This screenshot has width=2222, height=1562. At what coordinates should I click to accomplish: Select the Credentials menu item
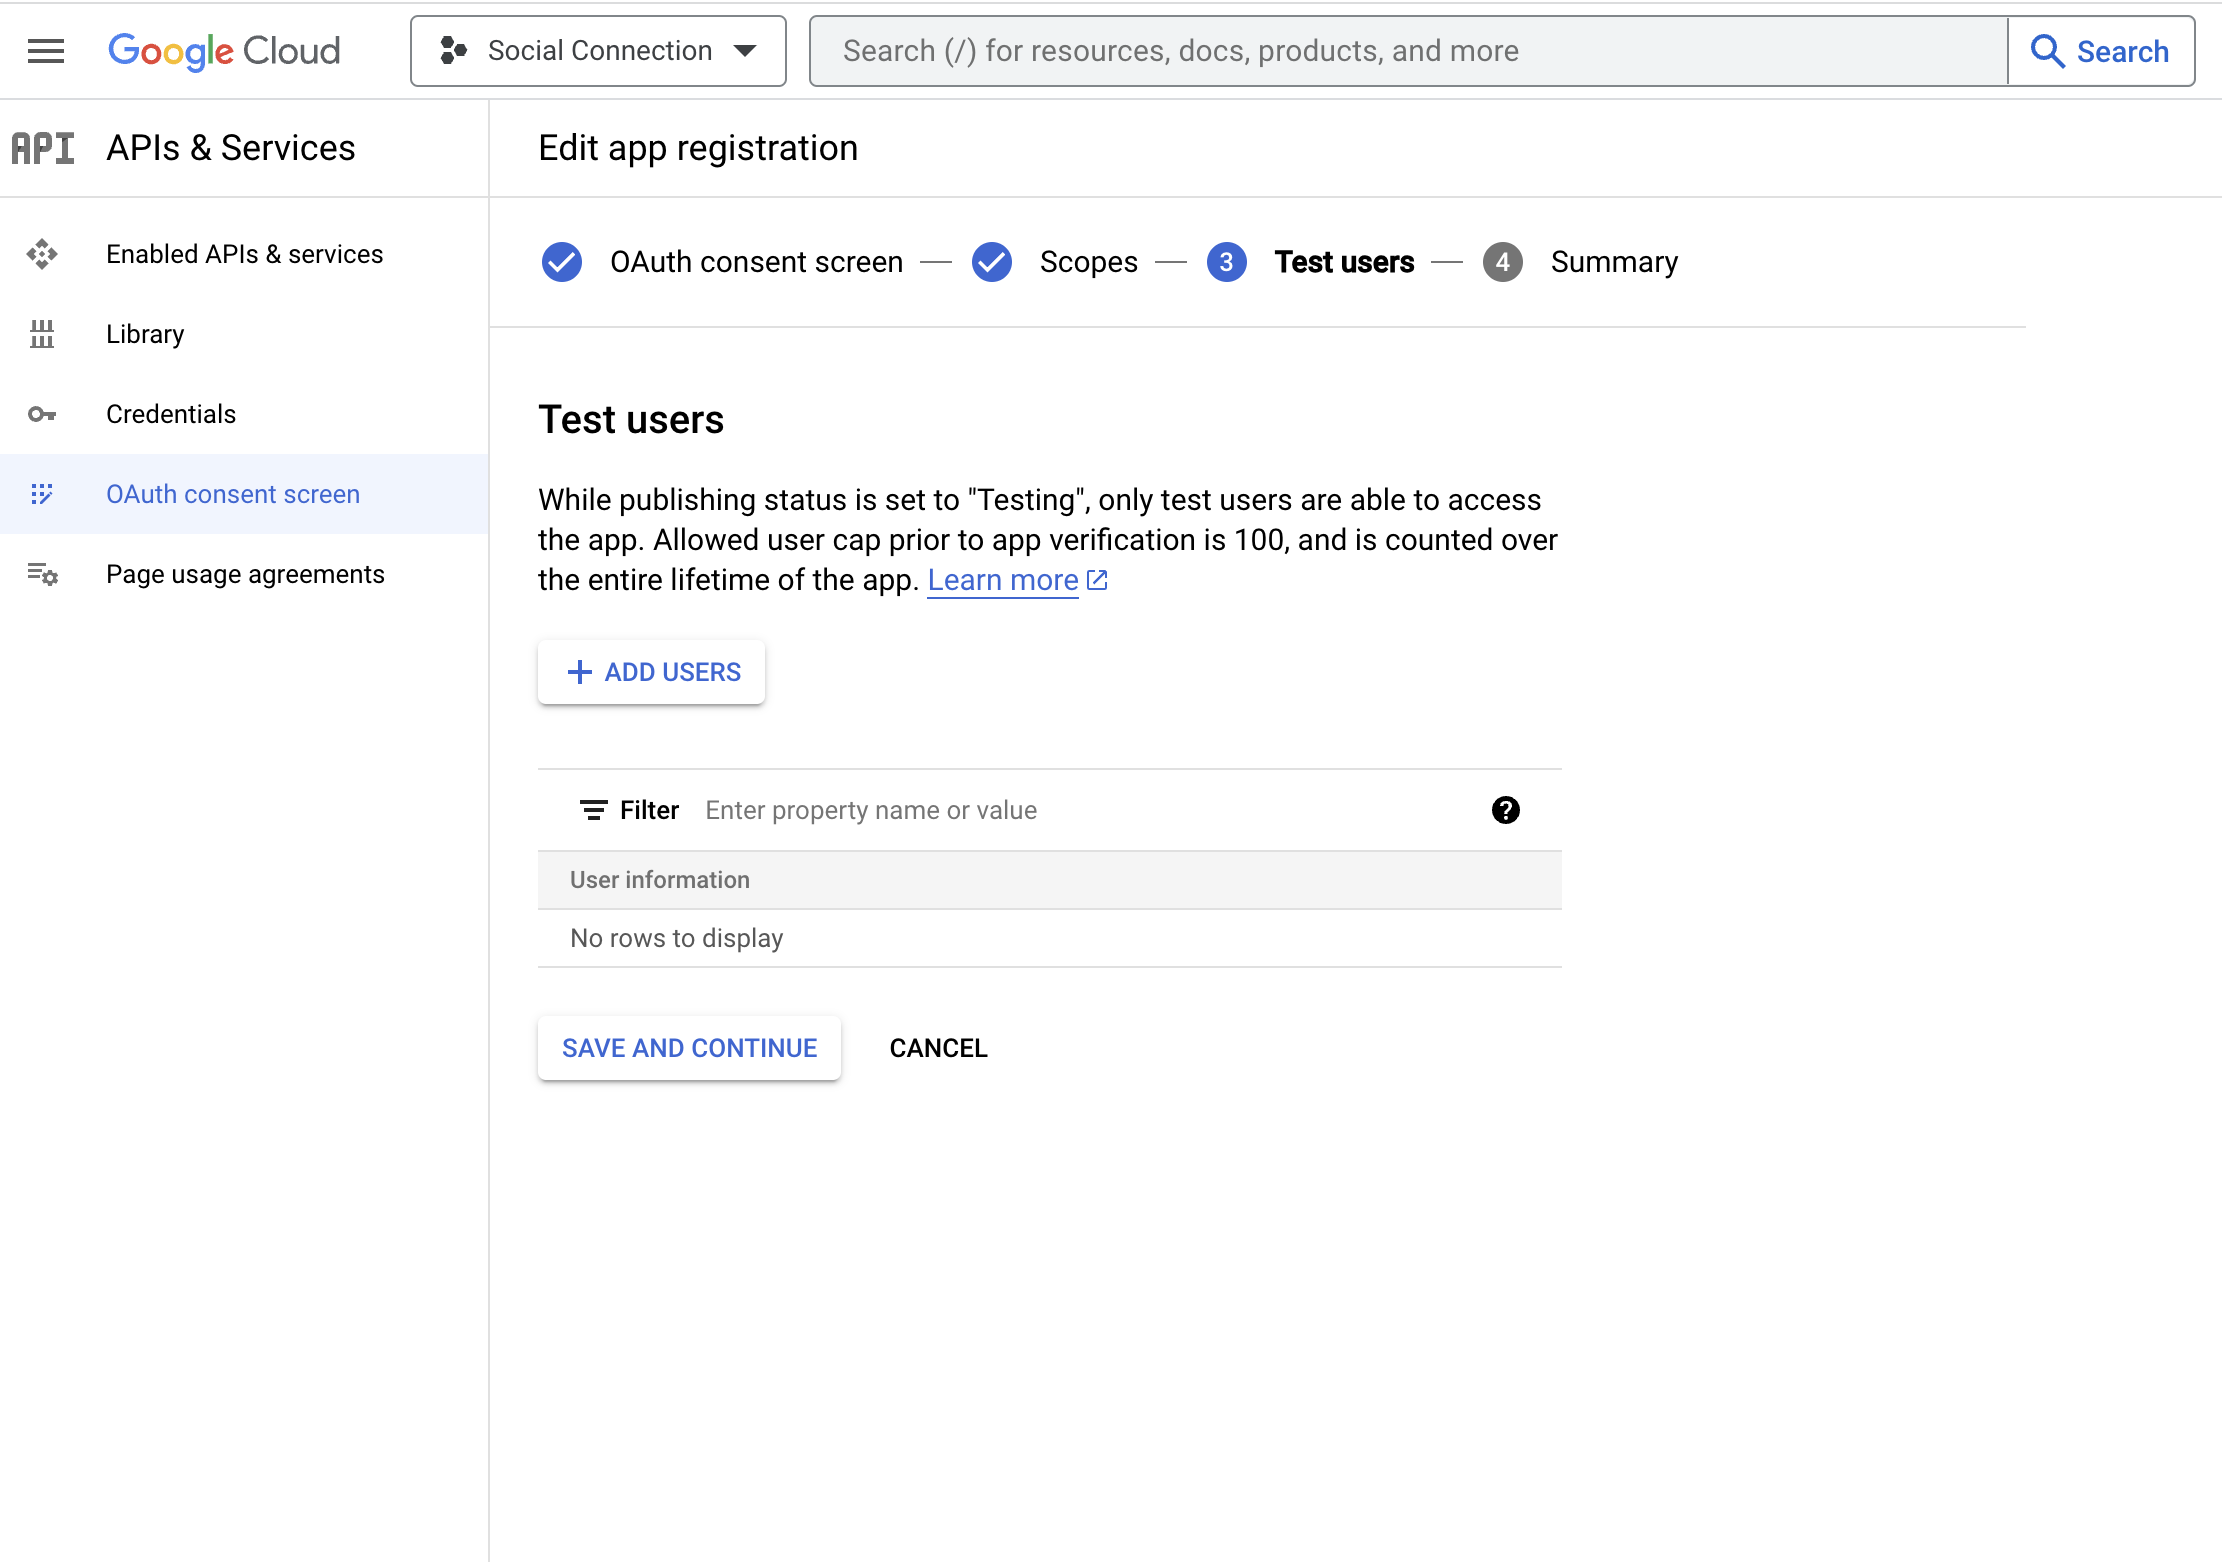(x=171, y=414)
